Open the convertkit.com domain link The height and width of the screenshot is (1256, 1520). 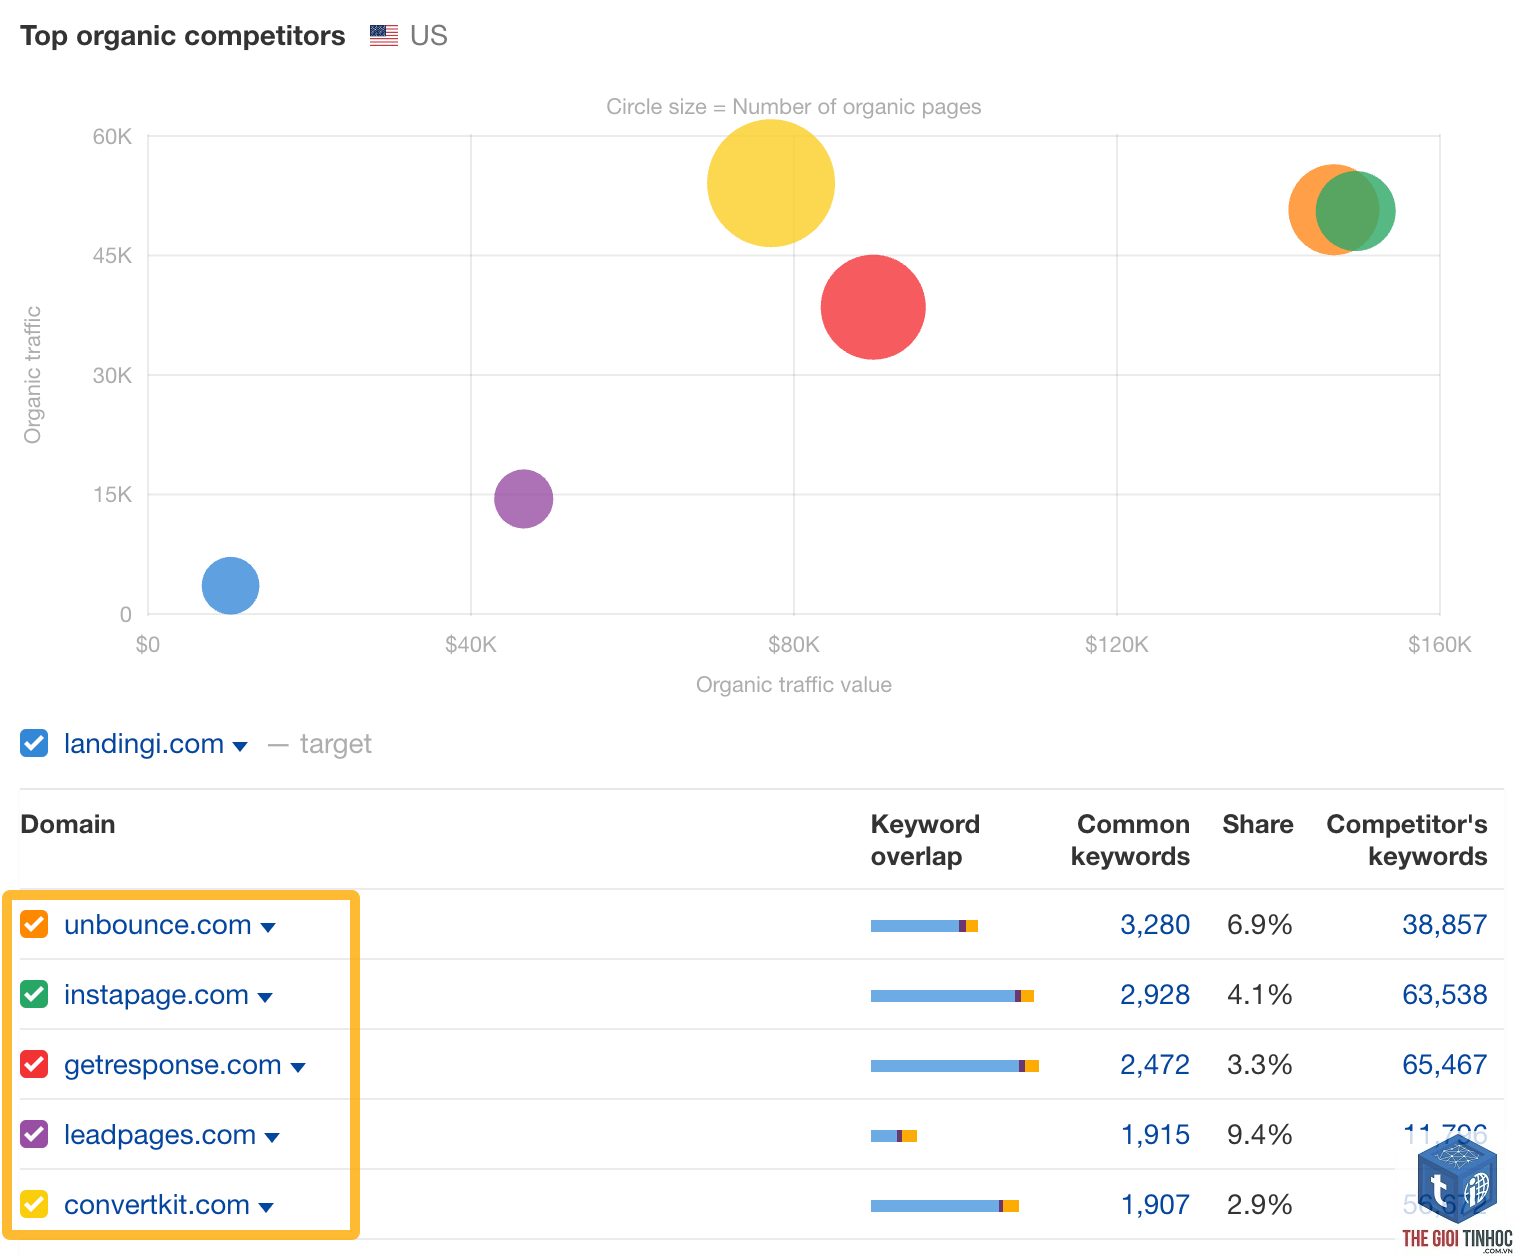[157, 1204]
